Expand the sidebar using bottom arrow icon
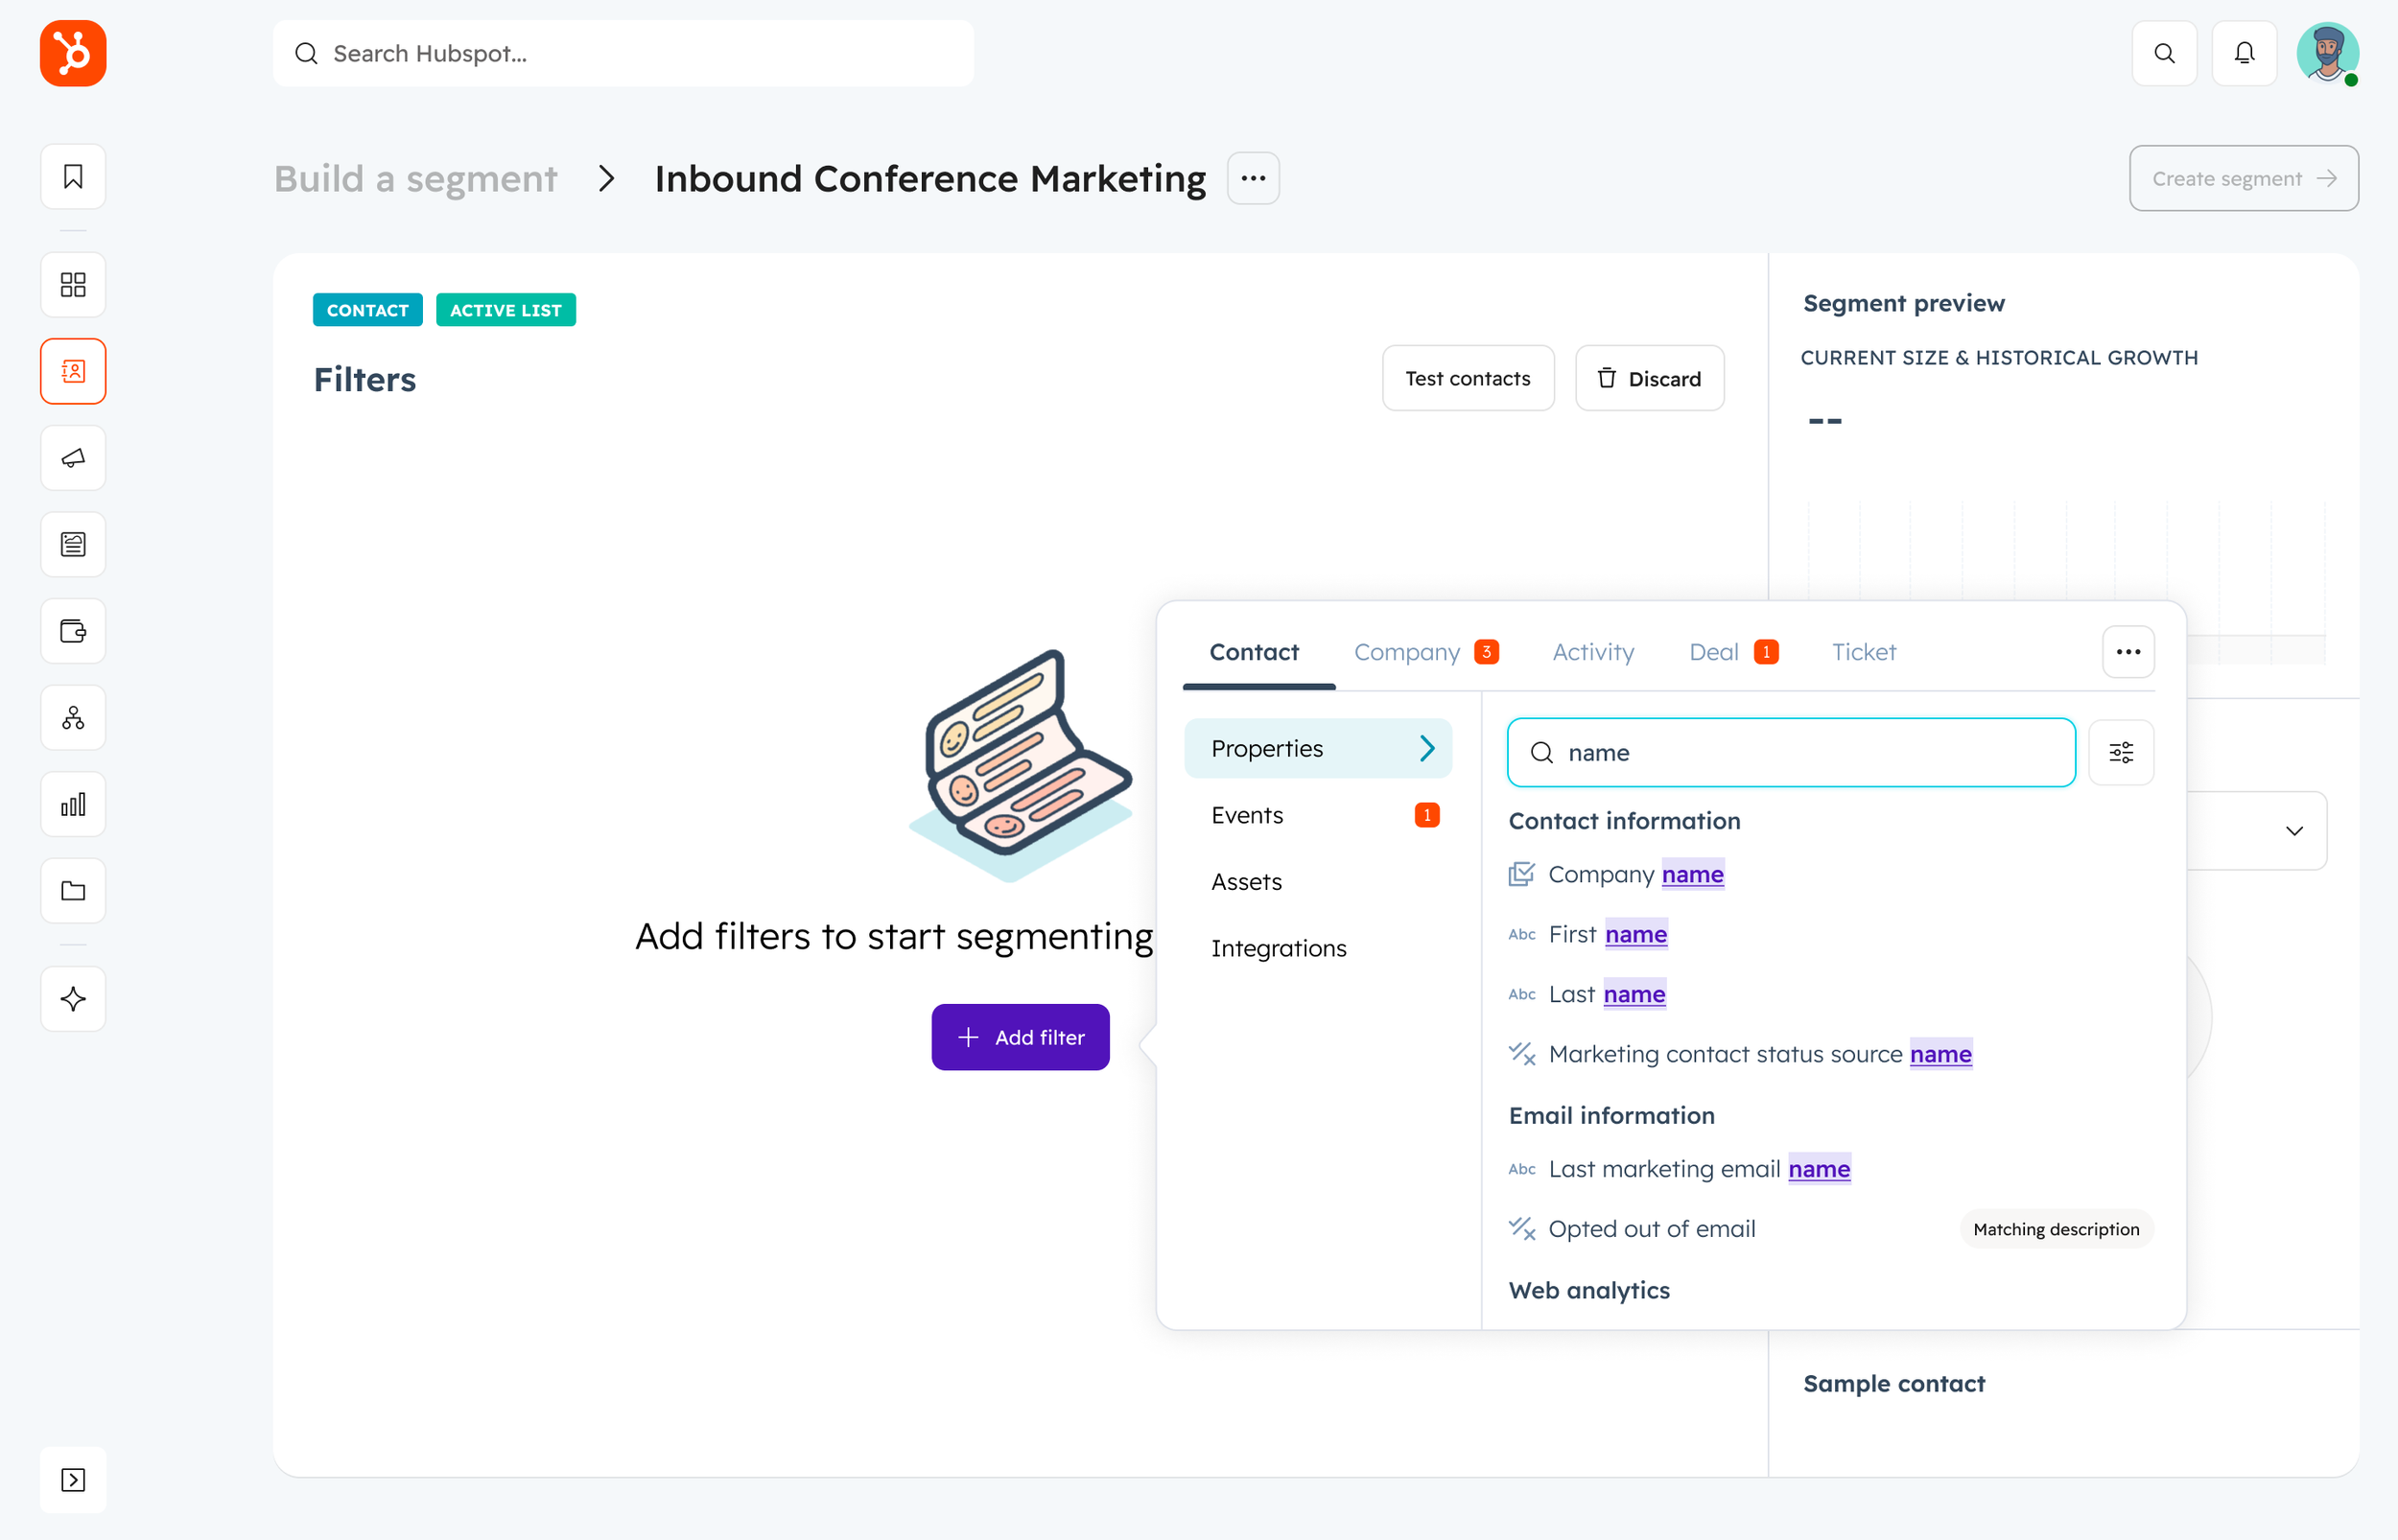Viewport: 2398px width, 1540px height. (x=73, y=1479)
